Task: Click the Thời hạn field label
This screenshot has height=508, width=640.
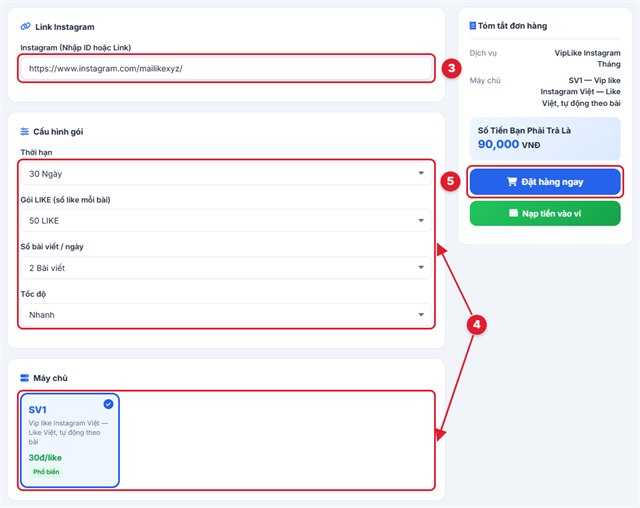Action: coord(36,153)
